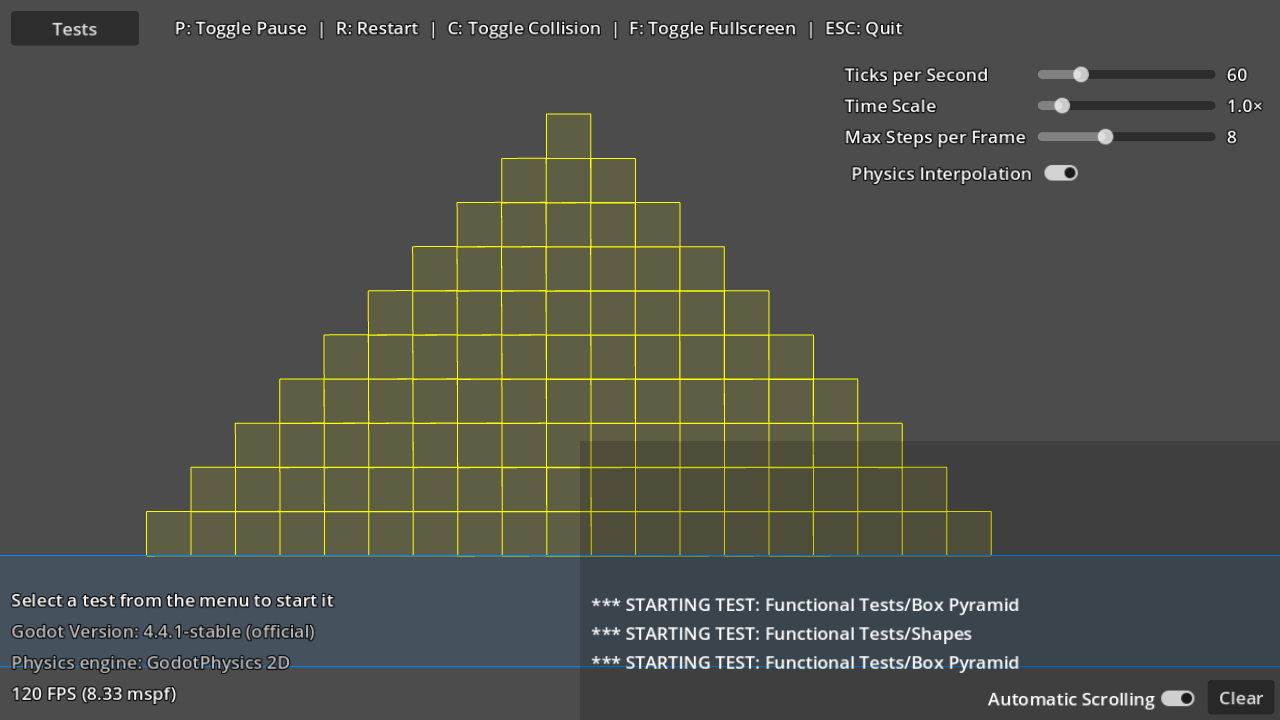Click the 'P: Toggle Pause' hint
The image size is (1280, 720).
(x=240, y=28)
